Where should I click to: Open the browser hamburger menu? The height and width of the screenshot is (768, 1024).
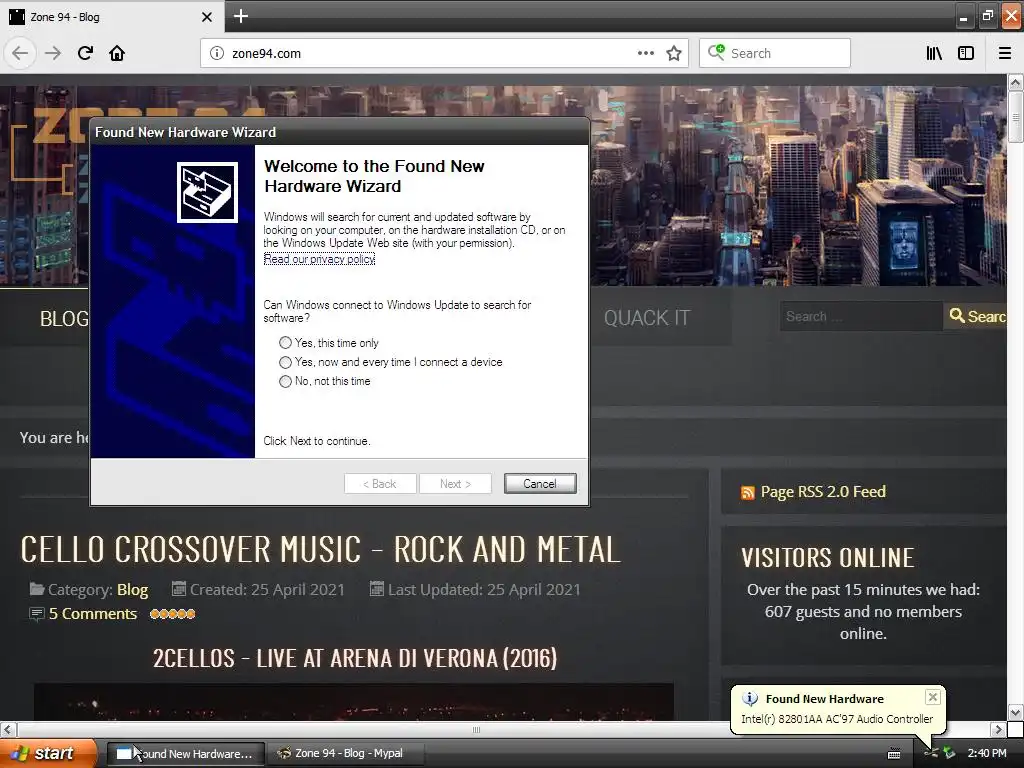[x=1004, y=54]
